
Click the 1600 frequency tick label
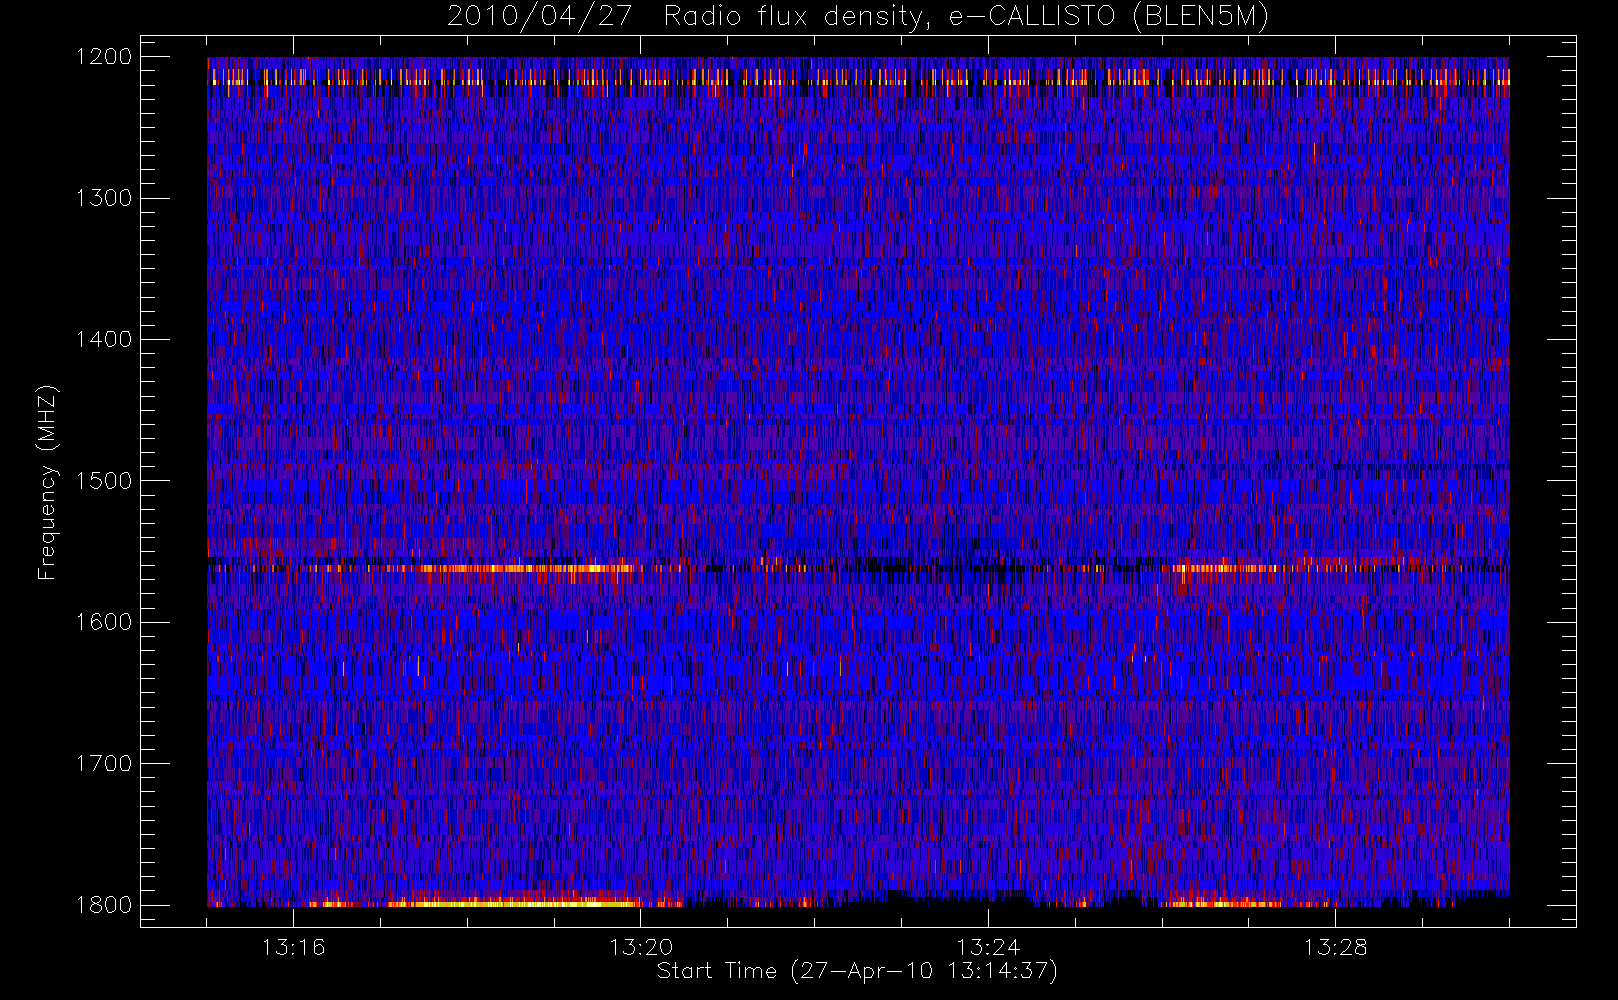pyautogui.click(x=104, y=622)
